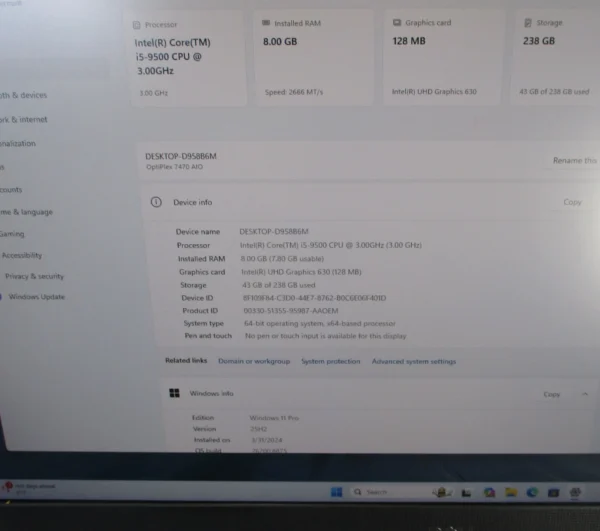The height and width of the screenshot is (531, 600).
Task: Click the OptiPlex 7470 AIO model text
Action: (174, 167)
